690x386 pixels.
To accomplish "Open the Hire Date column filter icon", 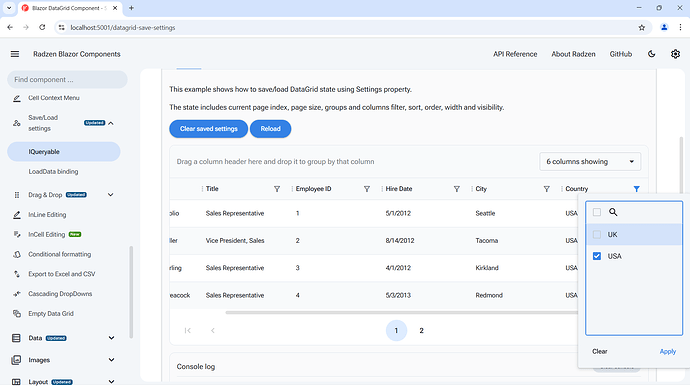I will point(457,189).
